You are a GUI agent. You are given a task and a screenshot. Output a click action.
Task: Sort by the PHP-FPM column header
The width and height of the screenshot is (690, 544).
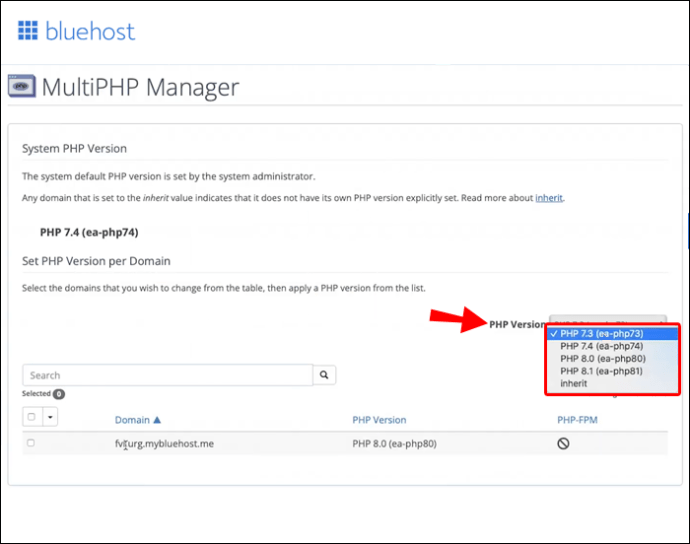577,420
